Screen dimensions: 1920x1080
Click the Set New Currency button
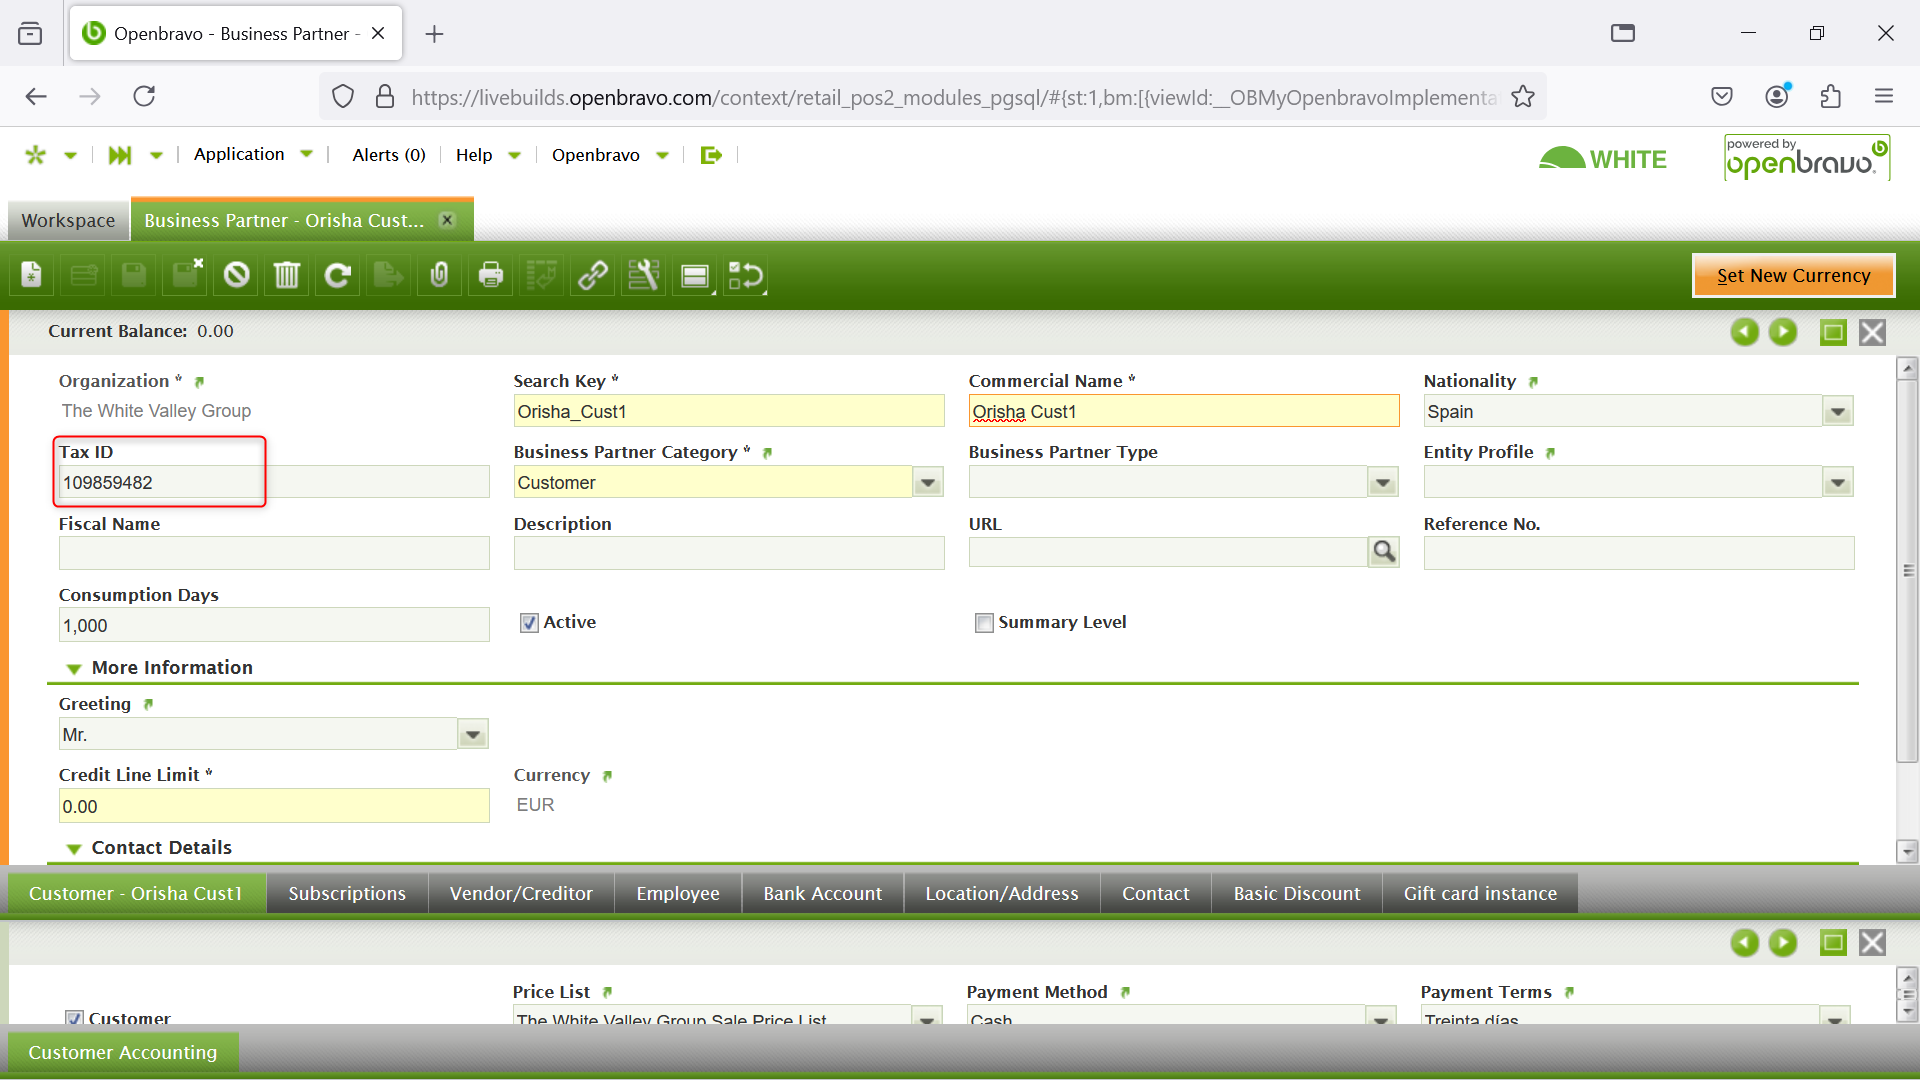pos(1792,275)
